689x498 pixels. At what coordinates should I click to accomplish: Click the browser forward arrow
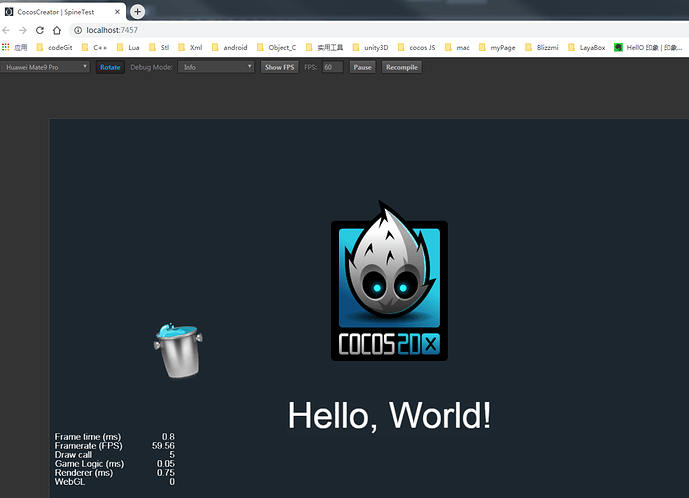point(23,30)
